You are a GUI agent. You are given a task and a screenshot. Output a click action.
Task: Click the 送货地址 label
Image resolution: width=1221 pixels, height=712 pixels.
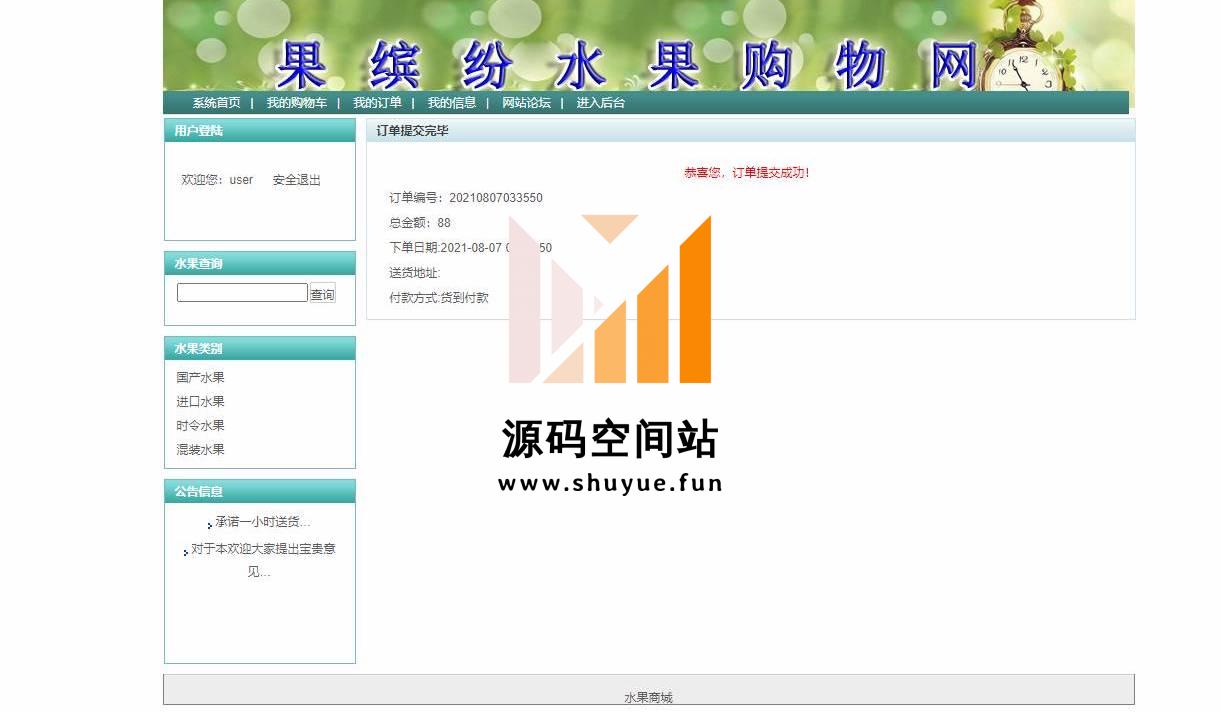point(414,273)
